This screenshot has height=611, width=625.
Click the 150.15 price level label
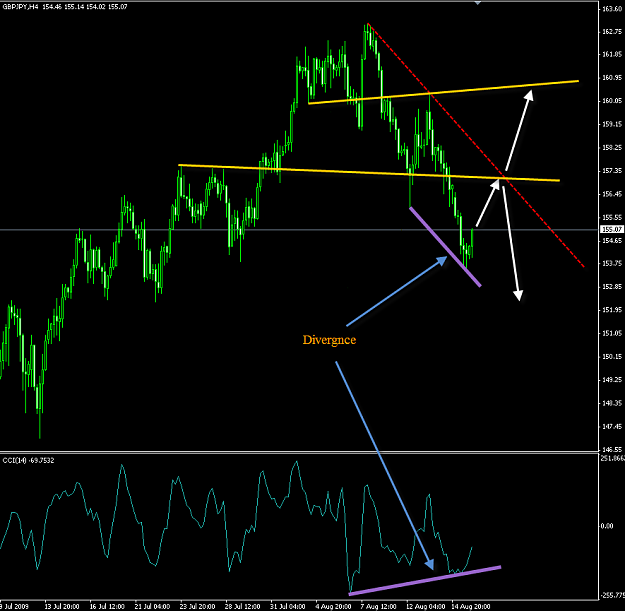tap(612, 357)
